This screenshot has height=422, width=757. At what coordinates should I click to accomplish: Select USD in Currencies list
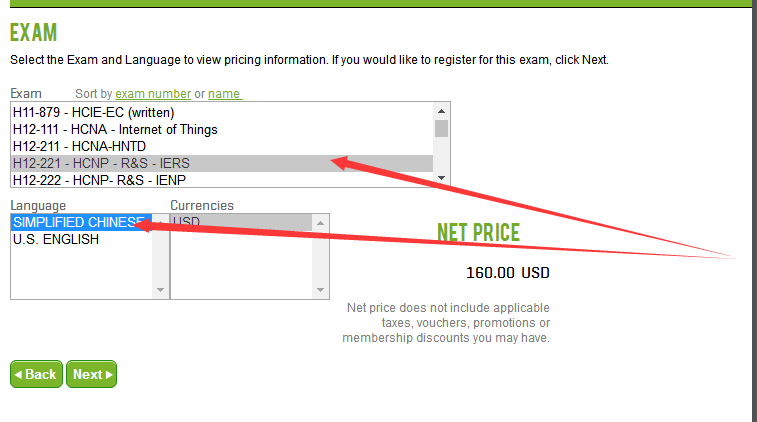click(x=186, y=222)
